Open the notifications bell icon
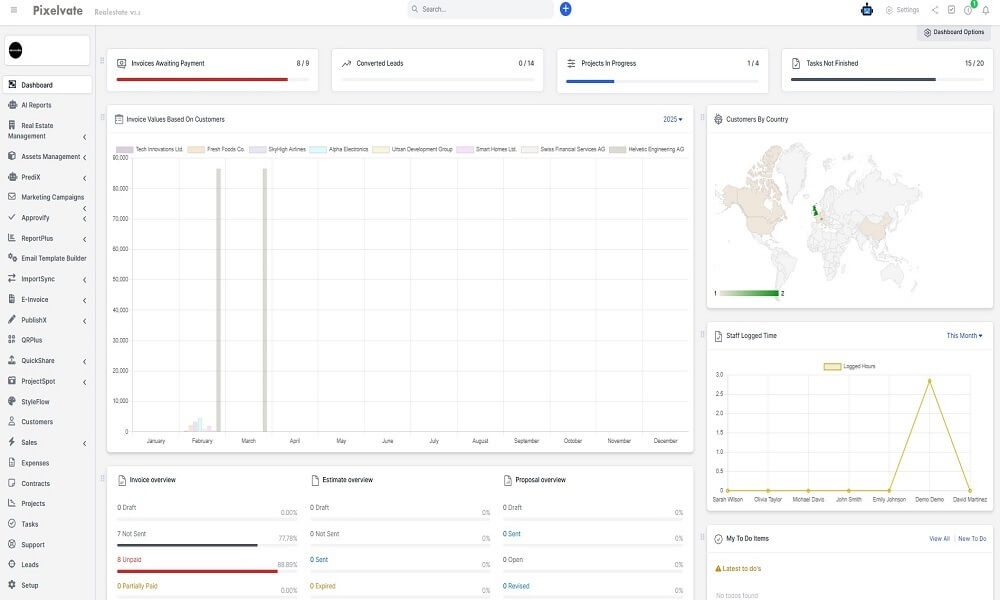1000x600 pixels. 985,9
